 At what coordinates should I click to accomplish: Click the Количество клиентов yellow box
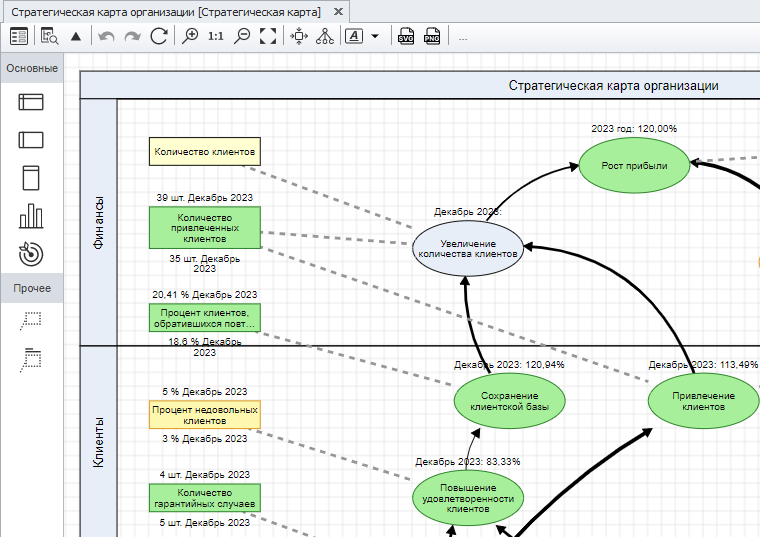click(x=204, y=152)
